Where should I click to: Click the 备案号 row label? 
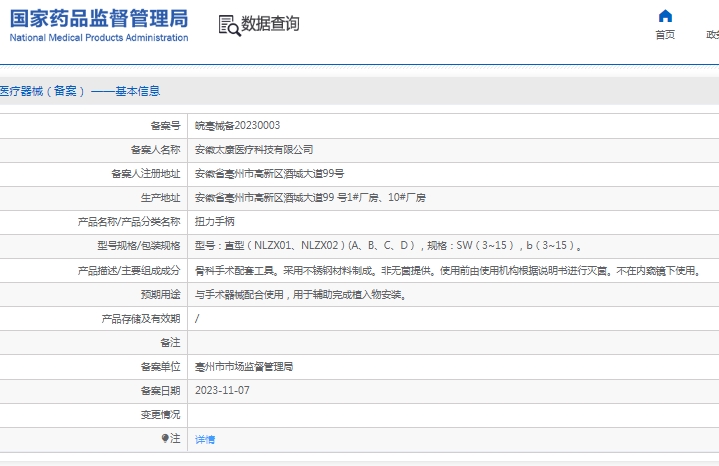(x=166, y=126)
